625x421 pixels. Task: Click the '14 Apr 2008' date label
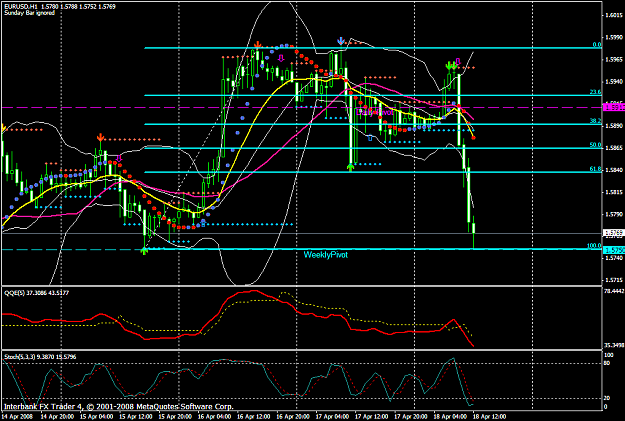coord(18,416)
